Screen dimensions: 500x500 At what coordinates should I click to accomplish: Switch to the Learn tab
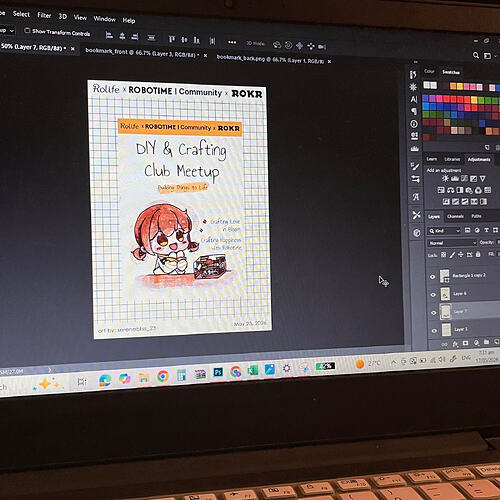[432, 159]
